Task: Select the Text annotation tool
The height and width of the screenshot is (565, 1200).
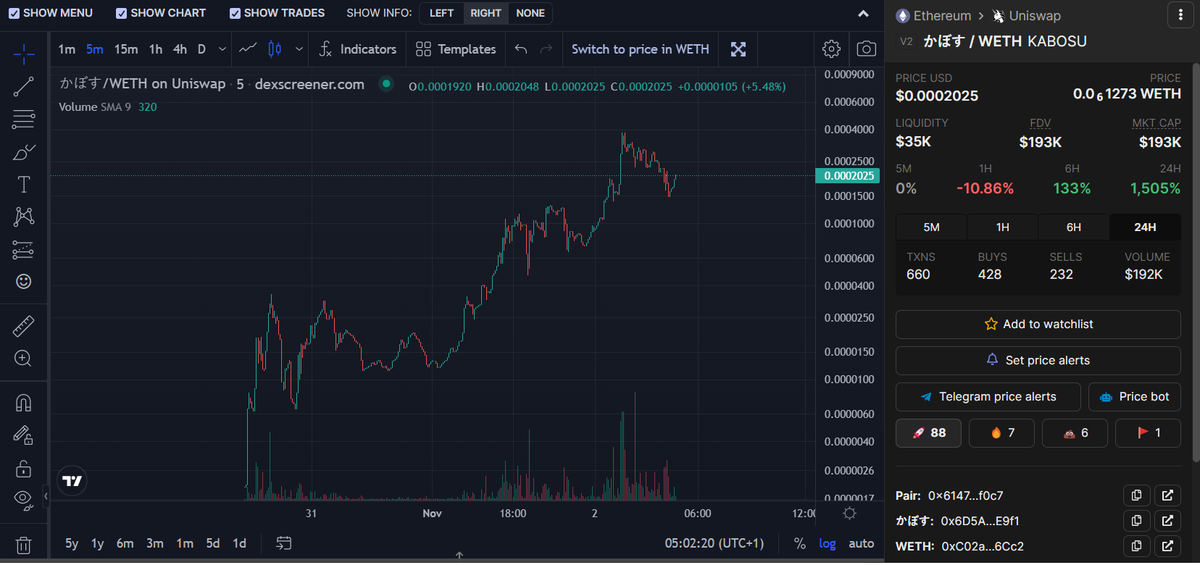Action: 24,184
